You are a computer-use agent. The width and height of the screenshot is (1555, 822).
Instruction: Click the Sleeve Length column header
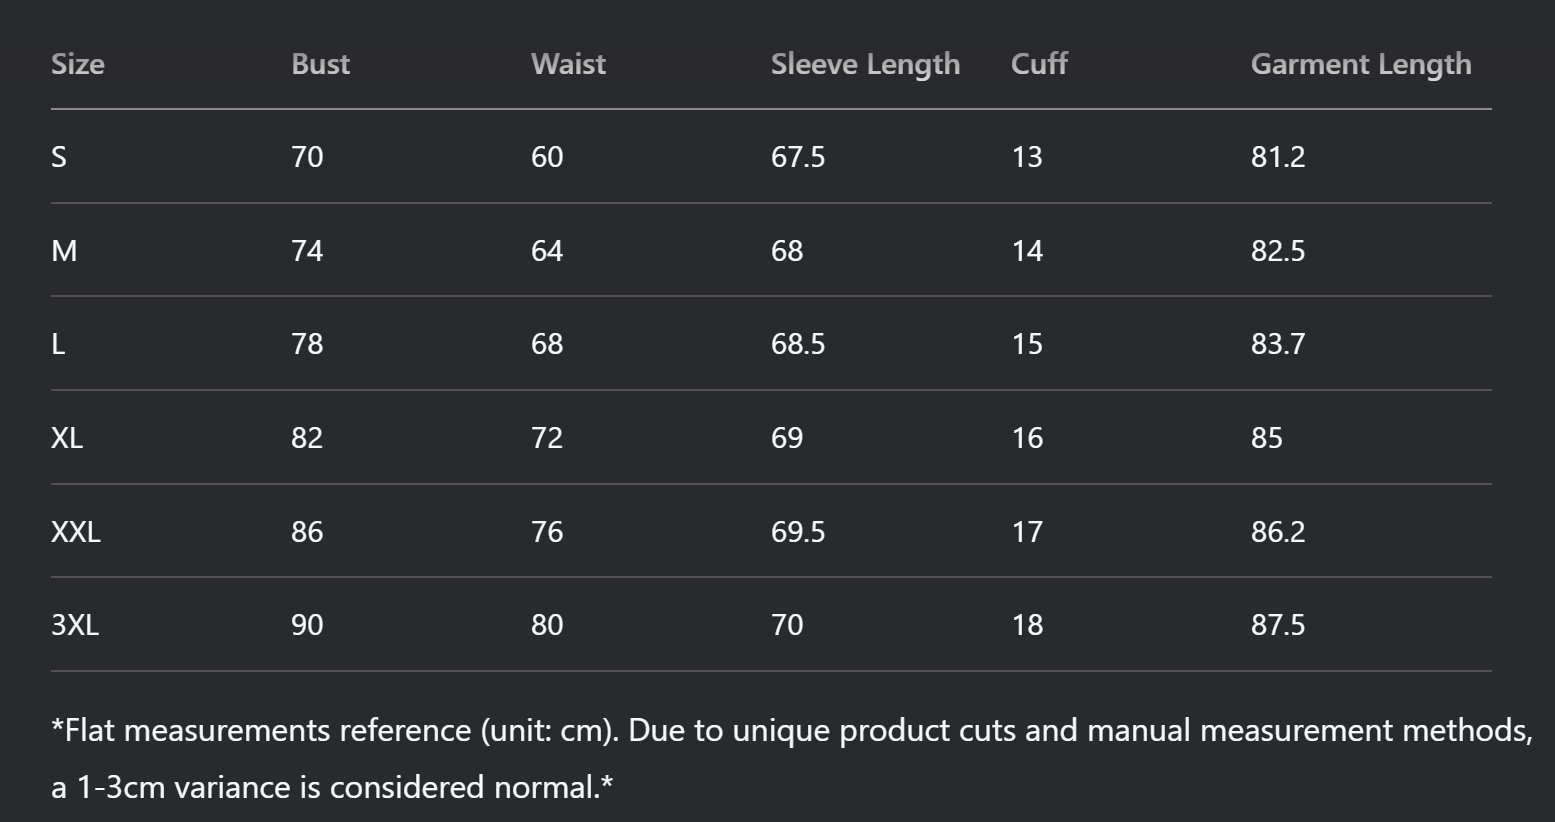(865, 65)
